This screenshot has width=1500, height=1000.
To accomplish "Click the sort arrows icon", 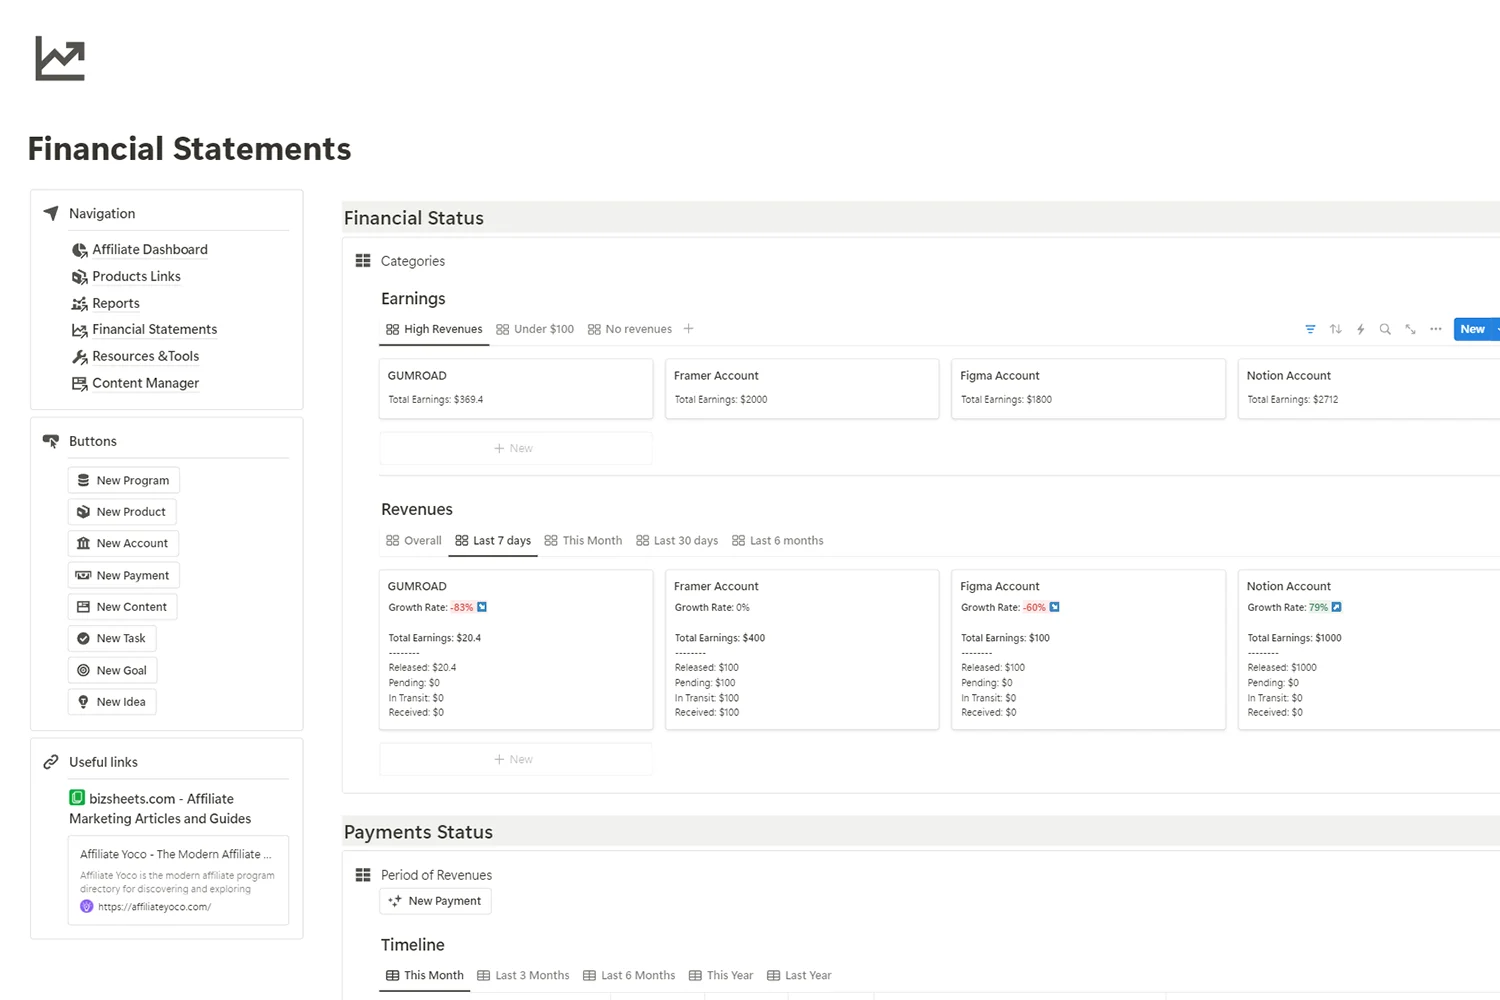I will (x=1335, y=329).
